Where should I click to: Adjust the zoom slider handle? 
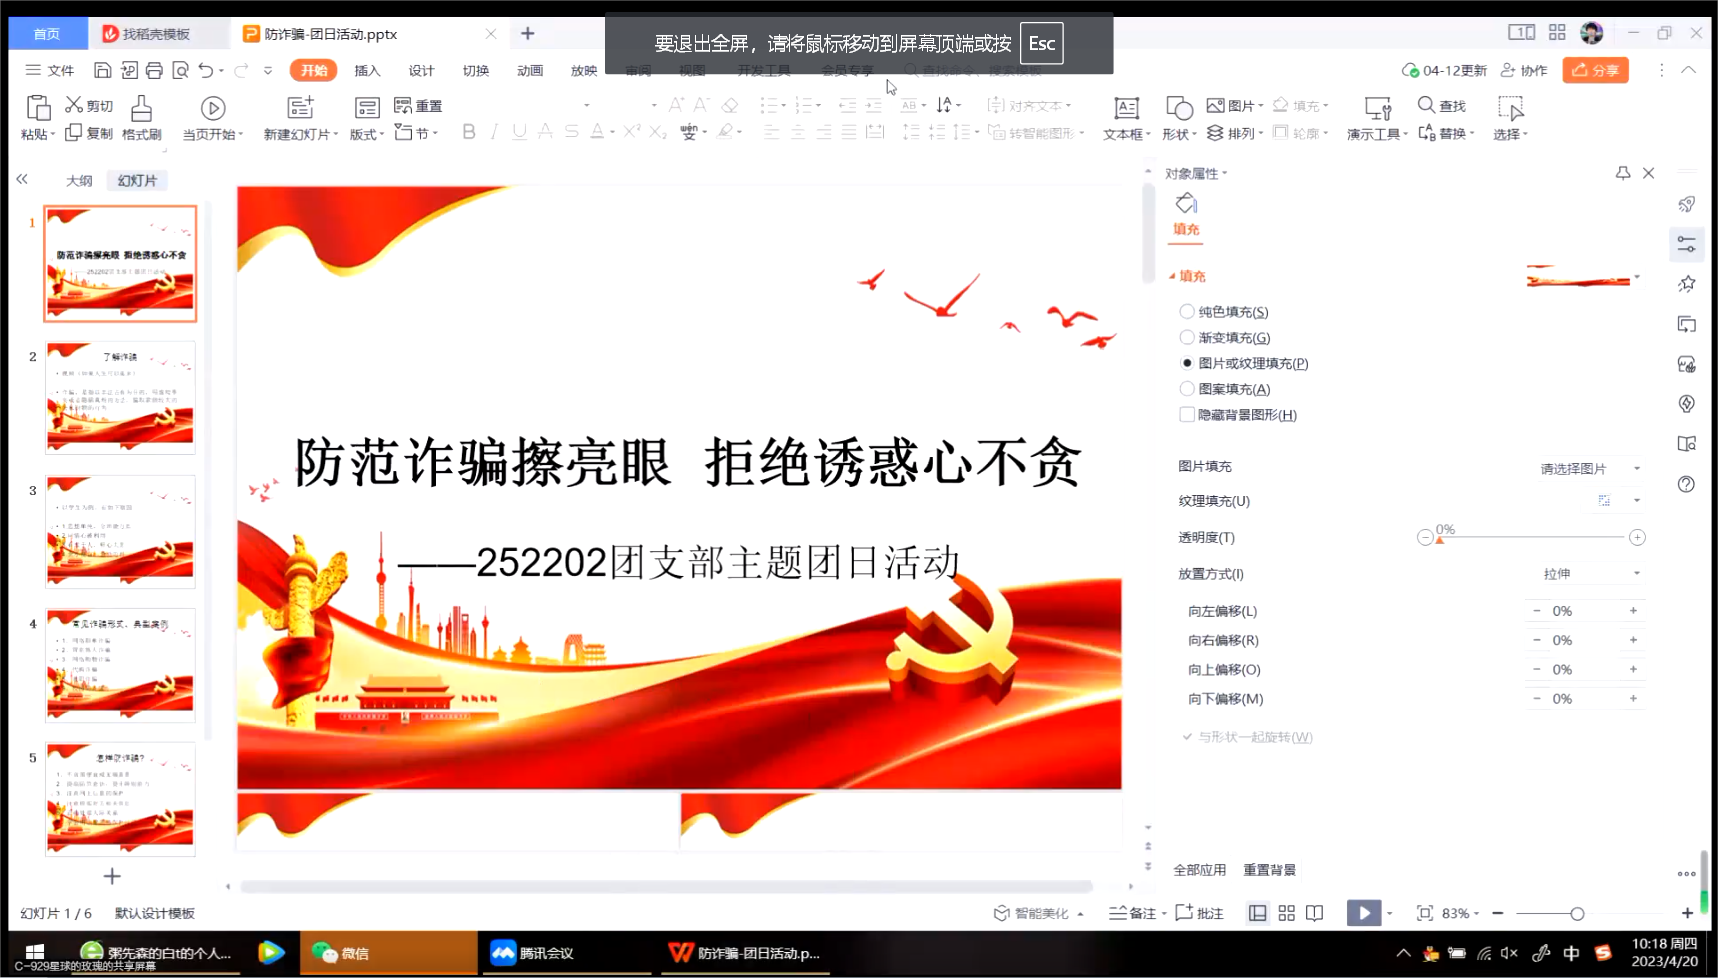point(1577,913)
